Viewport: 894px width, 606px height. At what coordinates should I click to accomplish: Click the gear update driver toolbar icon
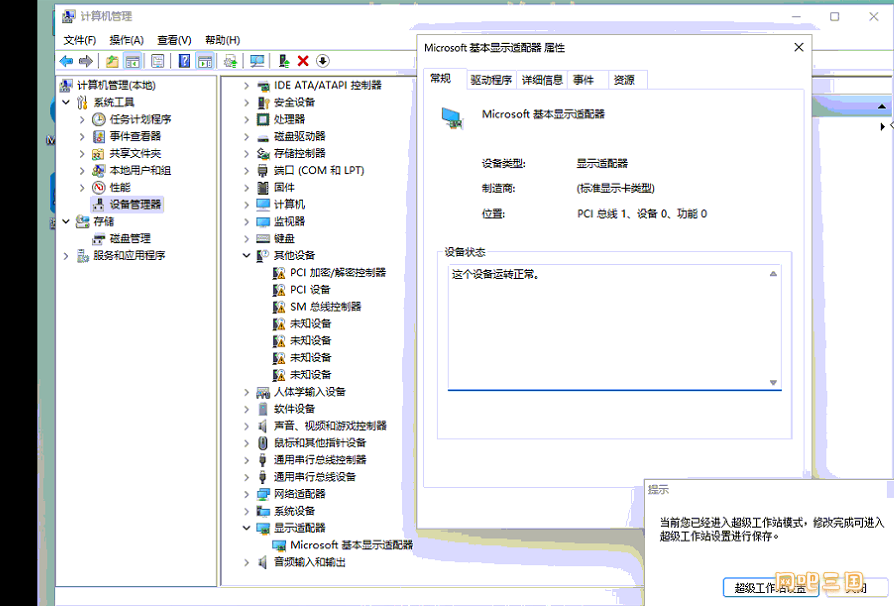click(230, 61)
